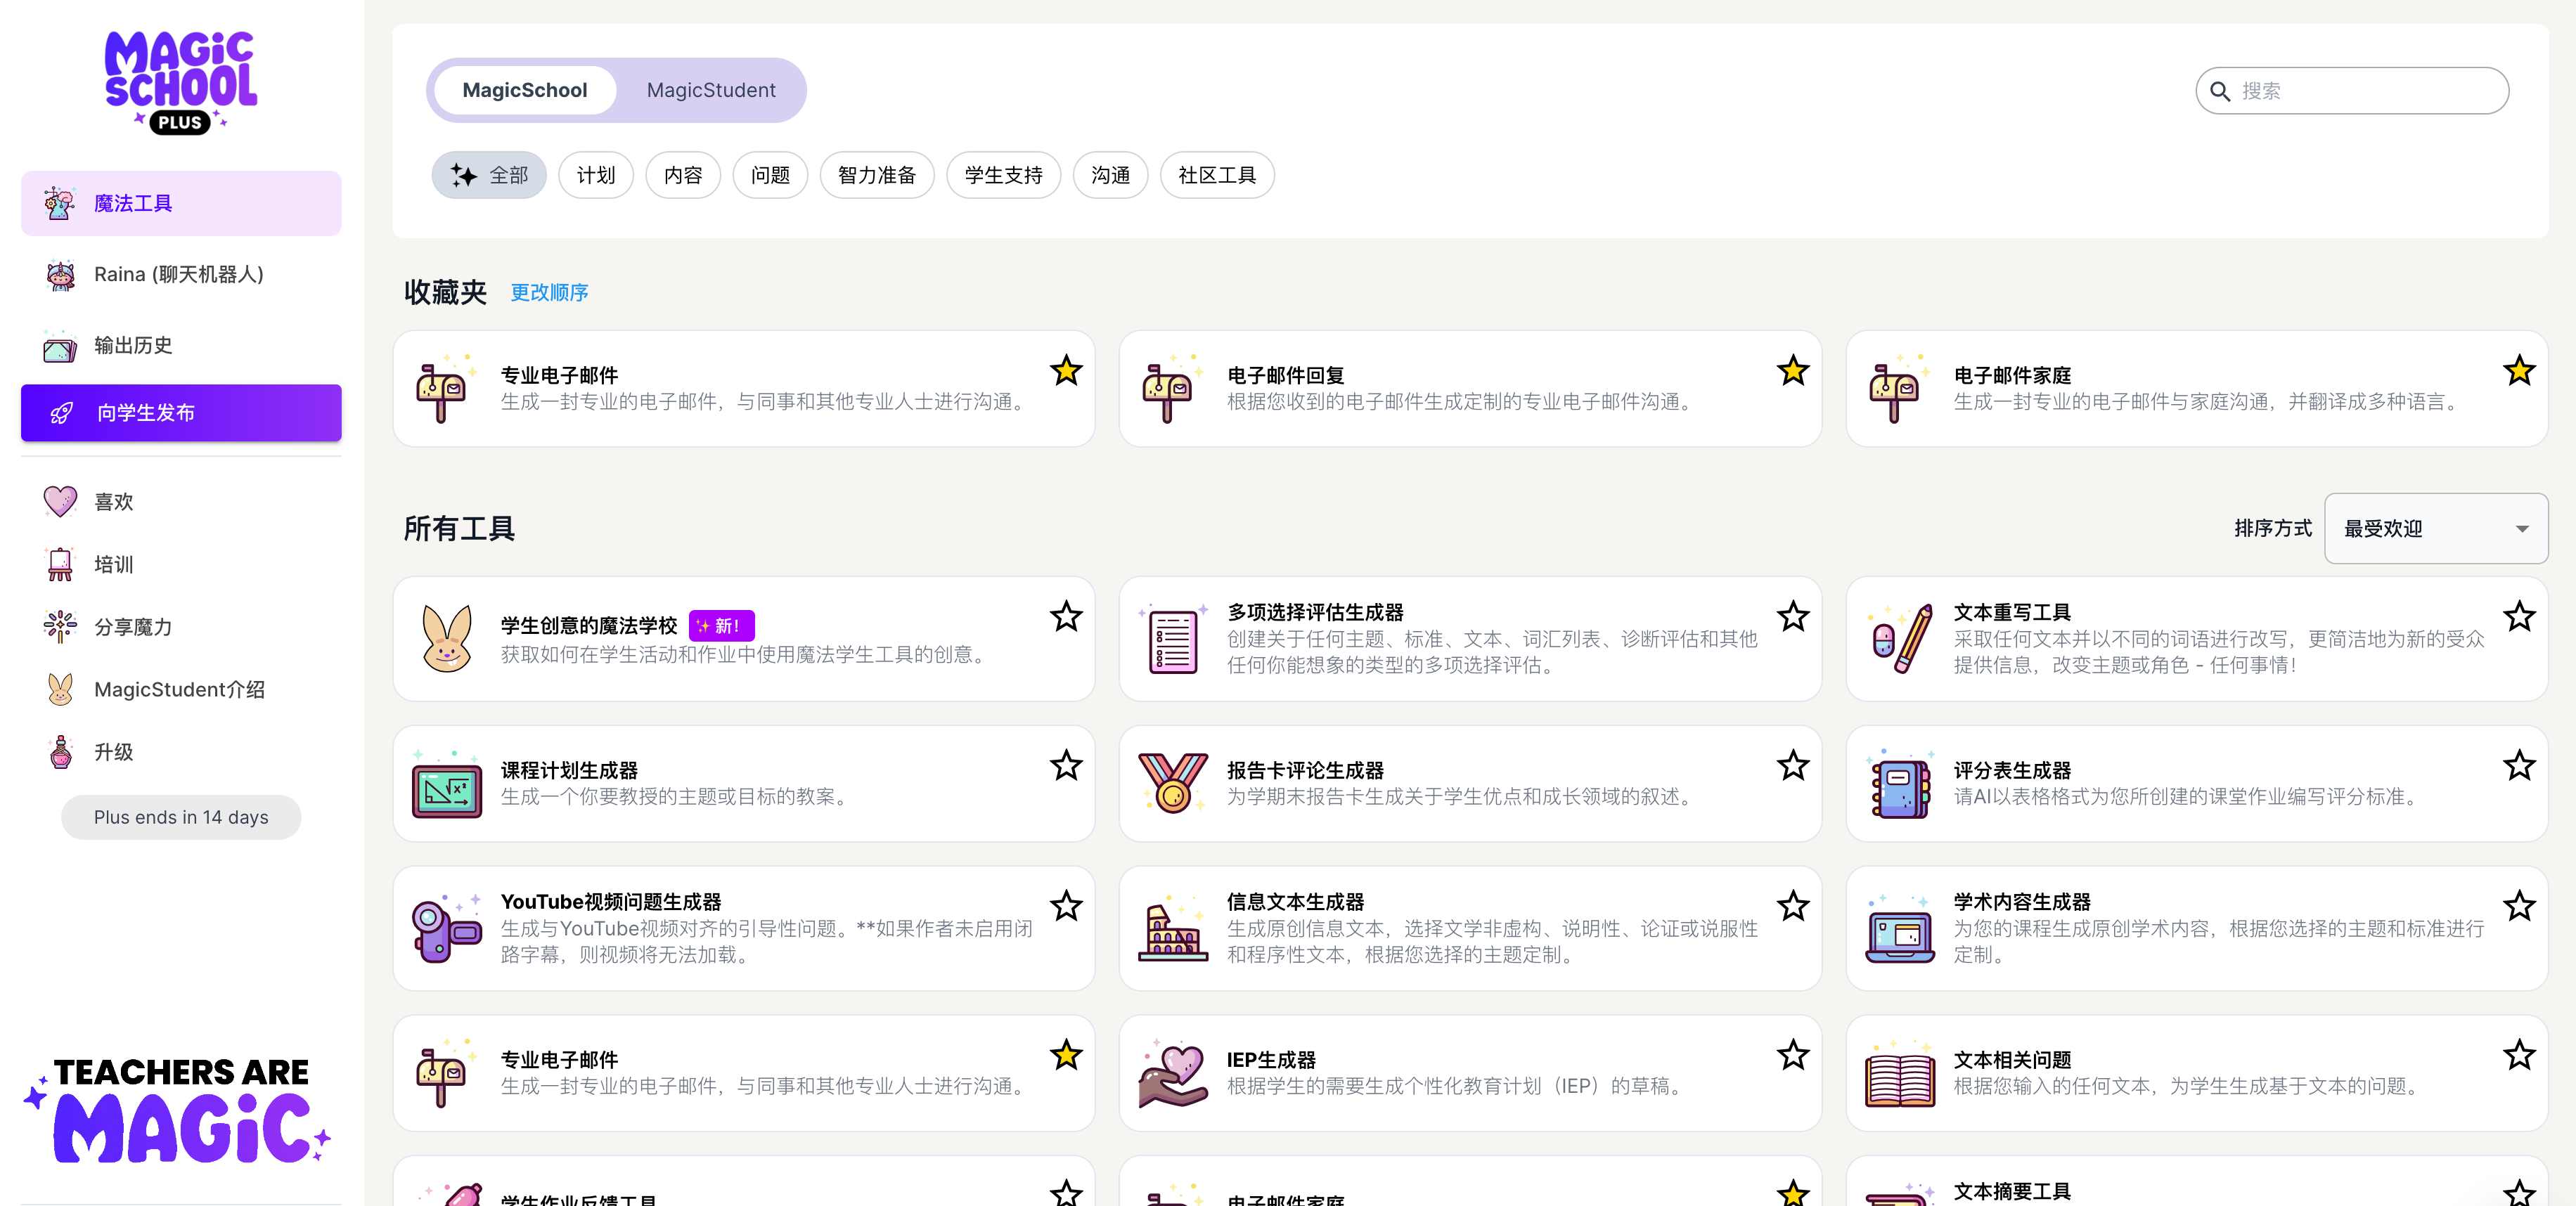Click the MagicSchool Plus logo
Screen dimensions: 2576x1206
(181, 82)
